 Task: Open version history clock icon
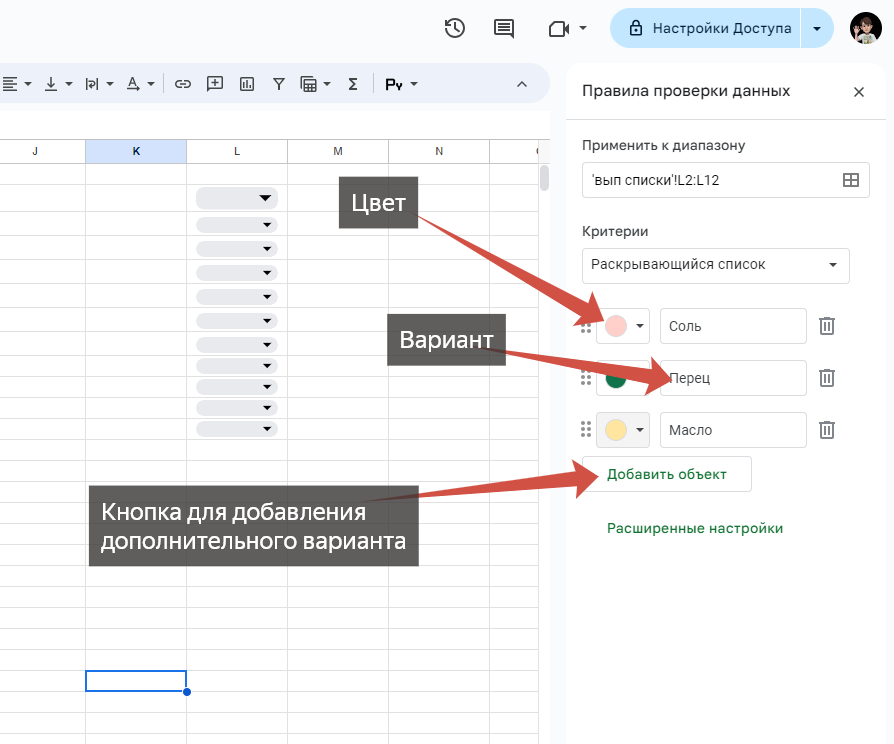454,28
